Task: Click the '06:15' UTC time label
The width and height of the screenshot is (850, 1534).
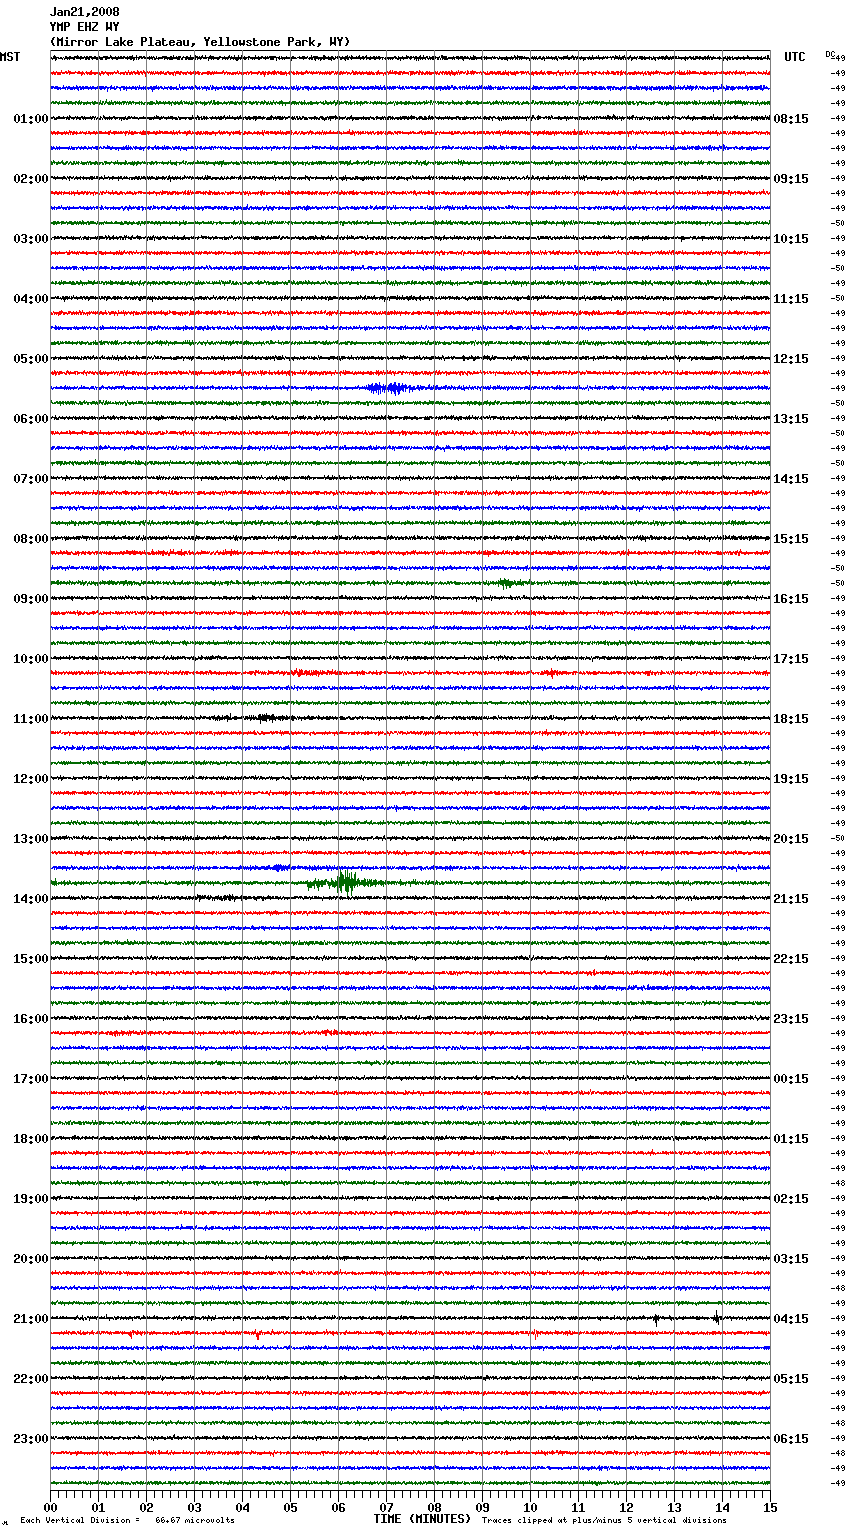Action: (791, 1439)
